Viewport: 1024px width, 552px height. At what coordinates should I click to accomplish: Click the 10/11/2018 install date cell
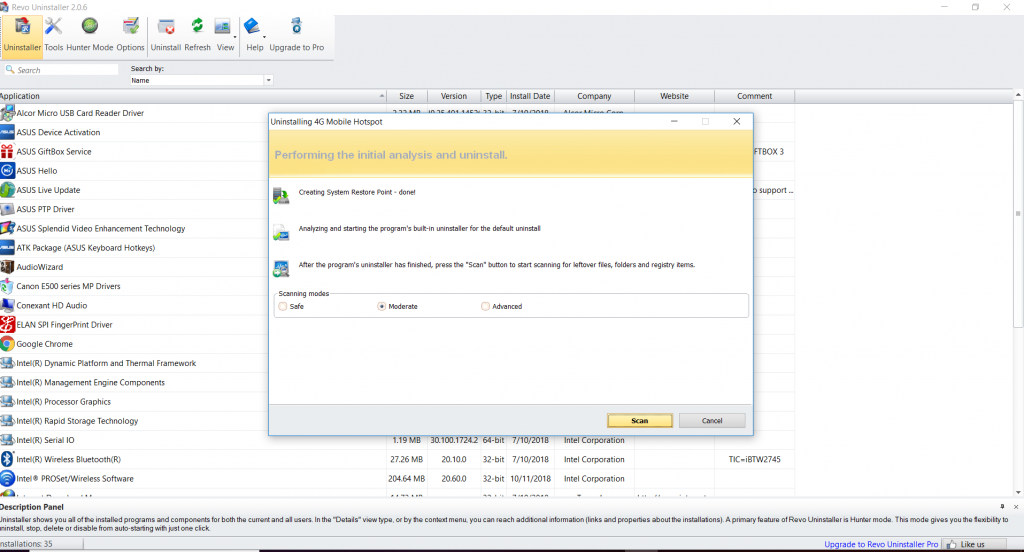[530, 479]
